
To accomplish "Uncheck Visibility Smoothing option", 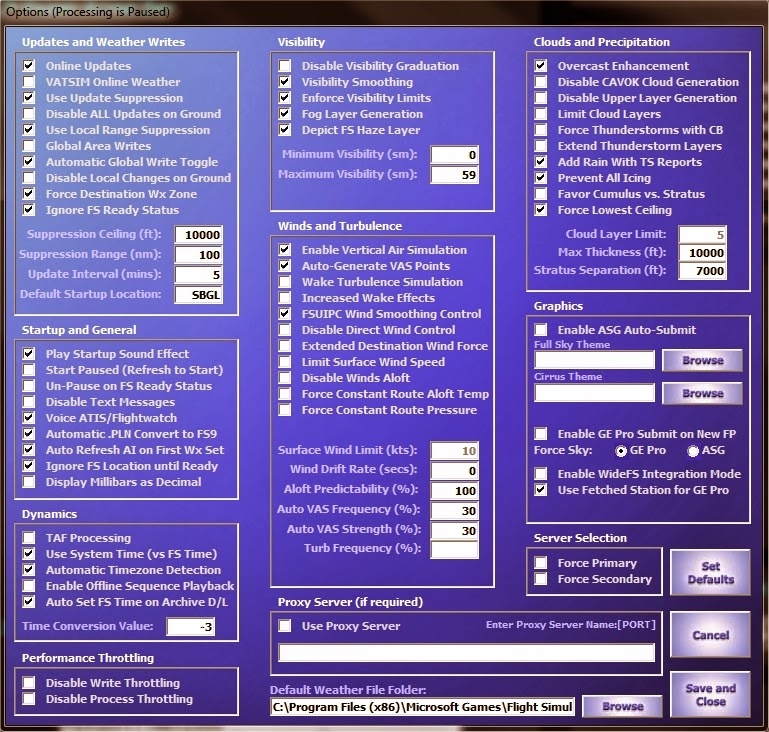I will tap(284, 82).
